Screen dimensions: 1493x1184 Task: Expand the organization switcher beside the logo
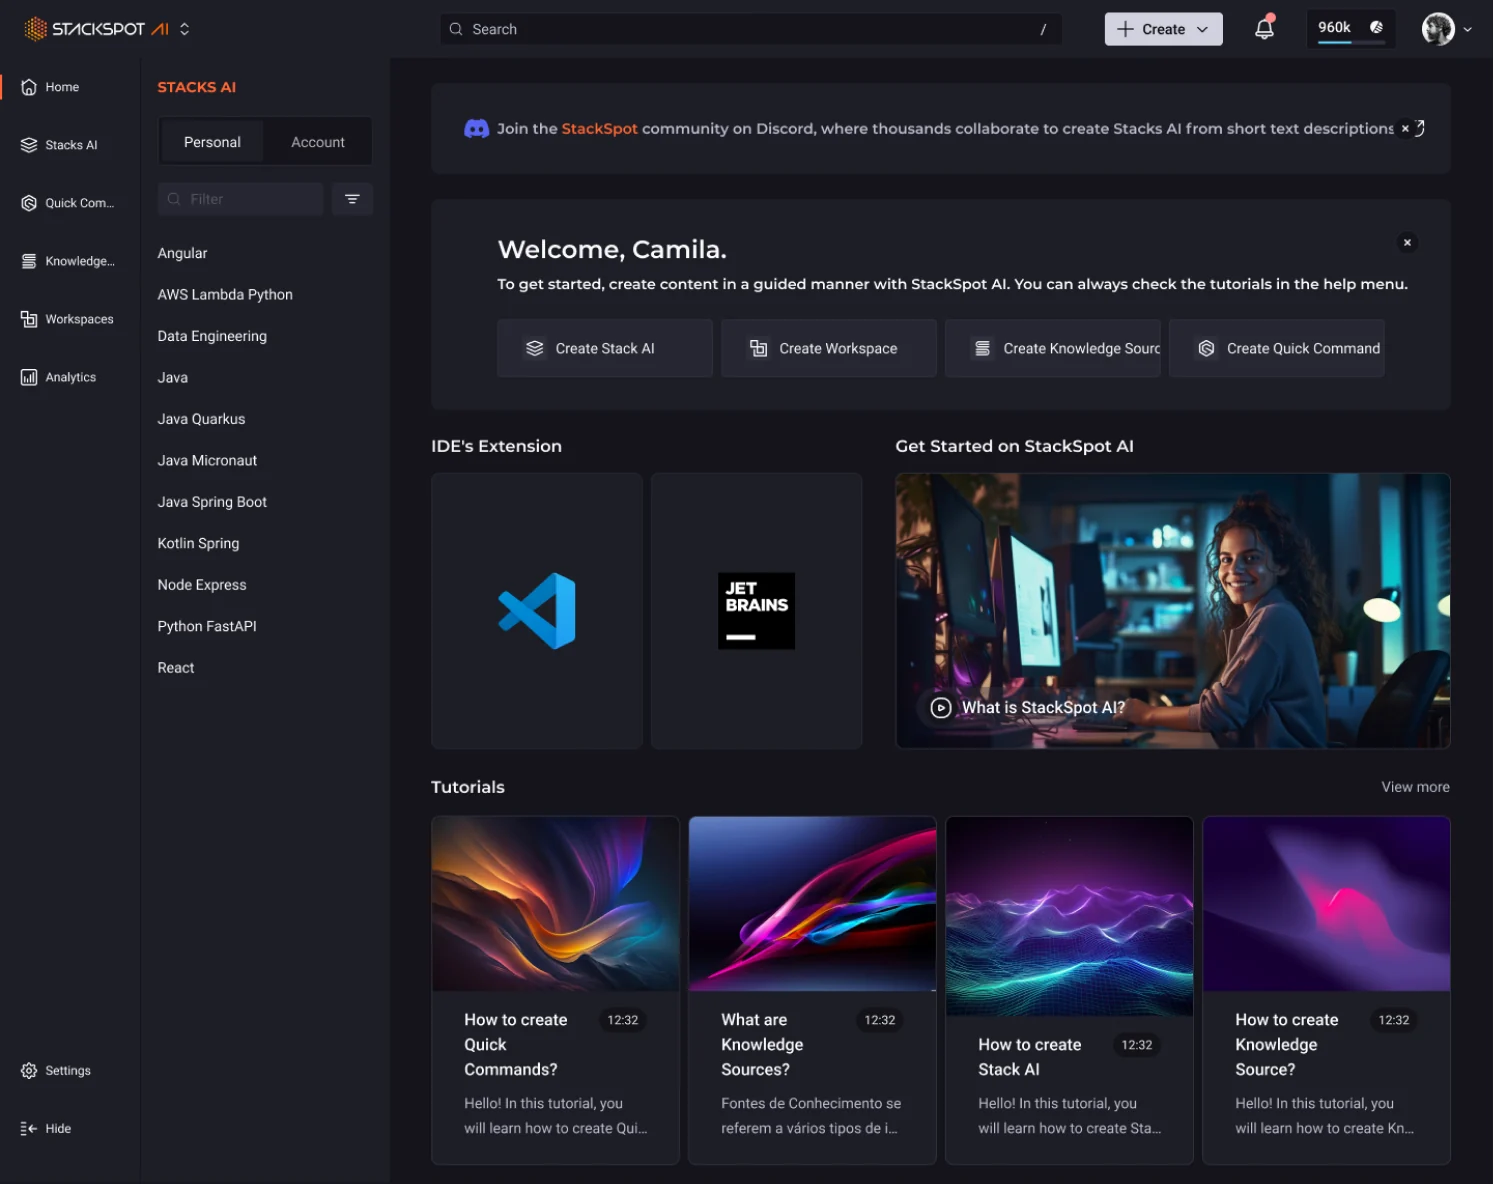(184, 29)
